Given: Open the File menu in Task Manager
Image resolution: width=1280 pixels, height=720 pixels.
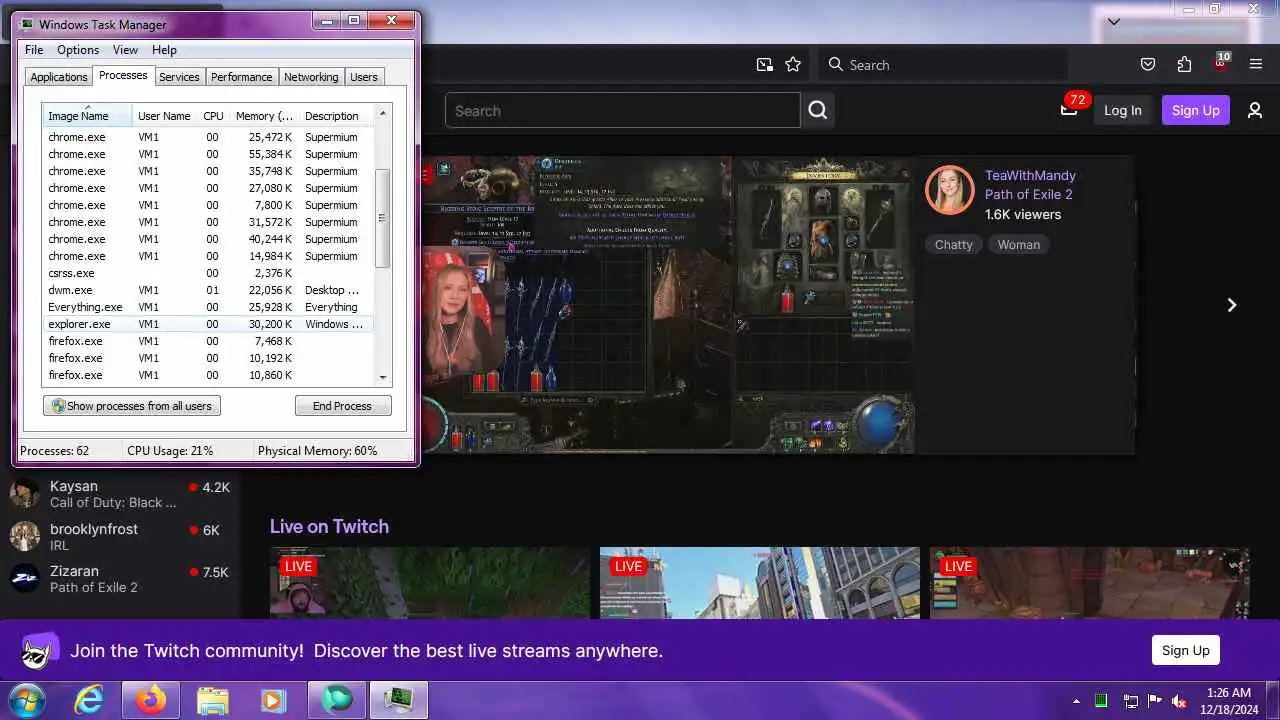Looking at the screenshot, I should point(34,50).
